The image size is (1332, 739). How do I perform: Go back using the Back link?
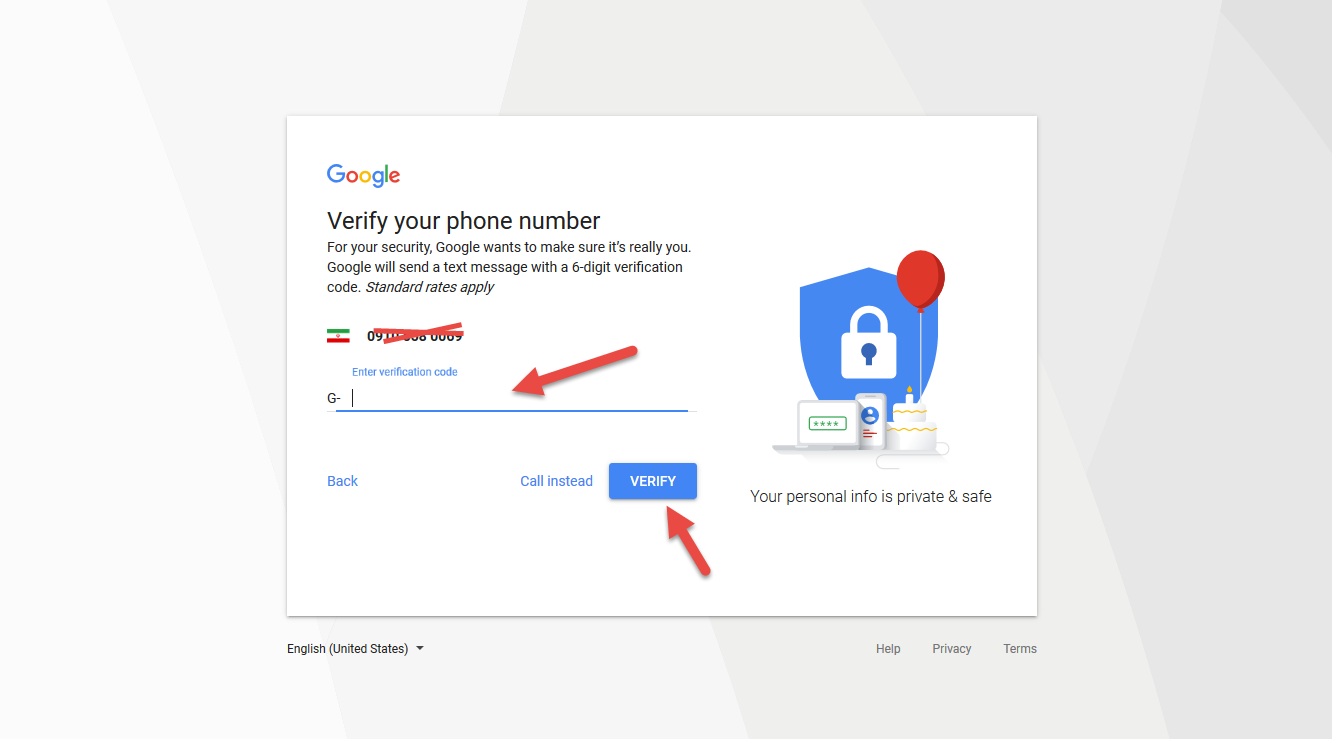click(x=342, y=481)
